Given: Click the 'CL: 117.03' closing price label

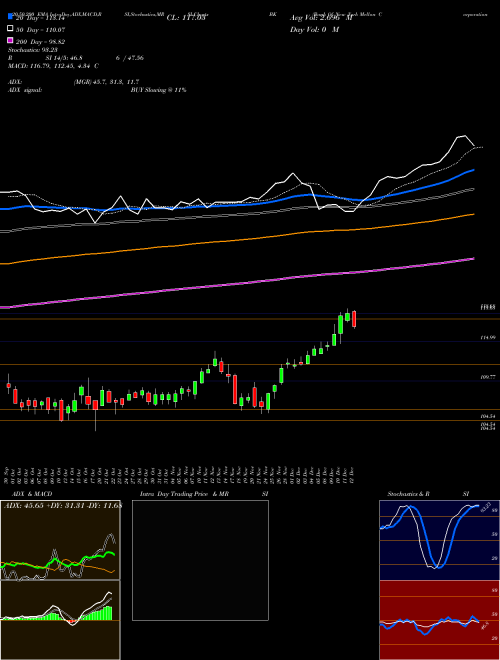Looking at the screenshot, I should pyautogui.click(x=186, y=18).
